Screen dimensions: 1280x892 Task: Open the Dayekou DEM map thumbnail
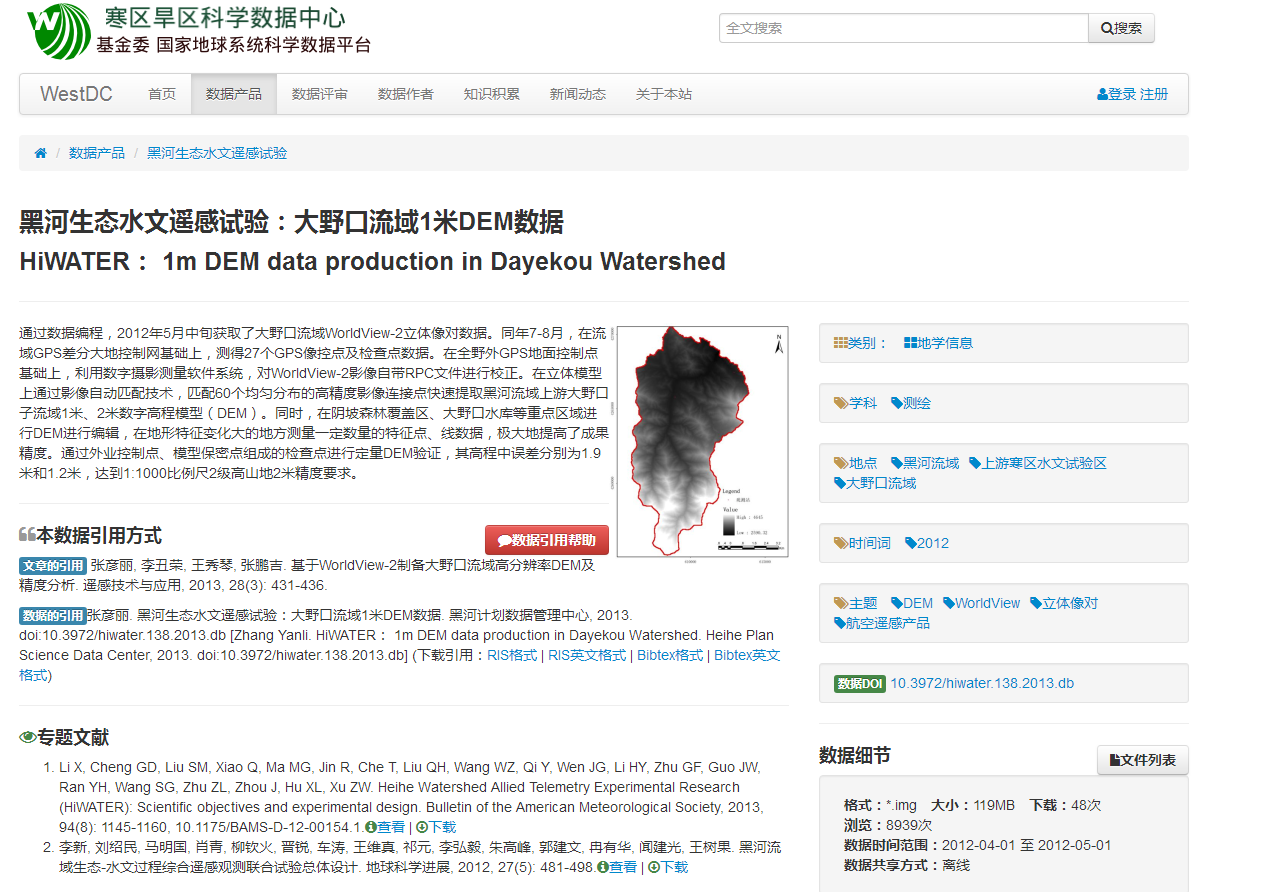tap(702, 441)
